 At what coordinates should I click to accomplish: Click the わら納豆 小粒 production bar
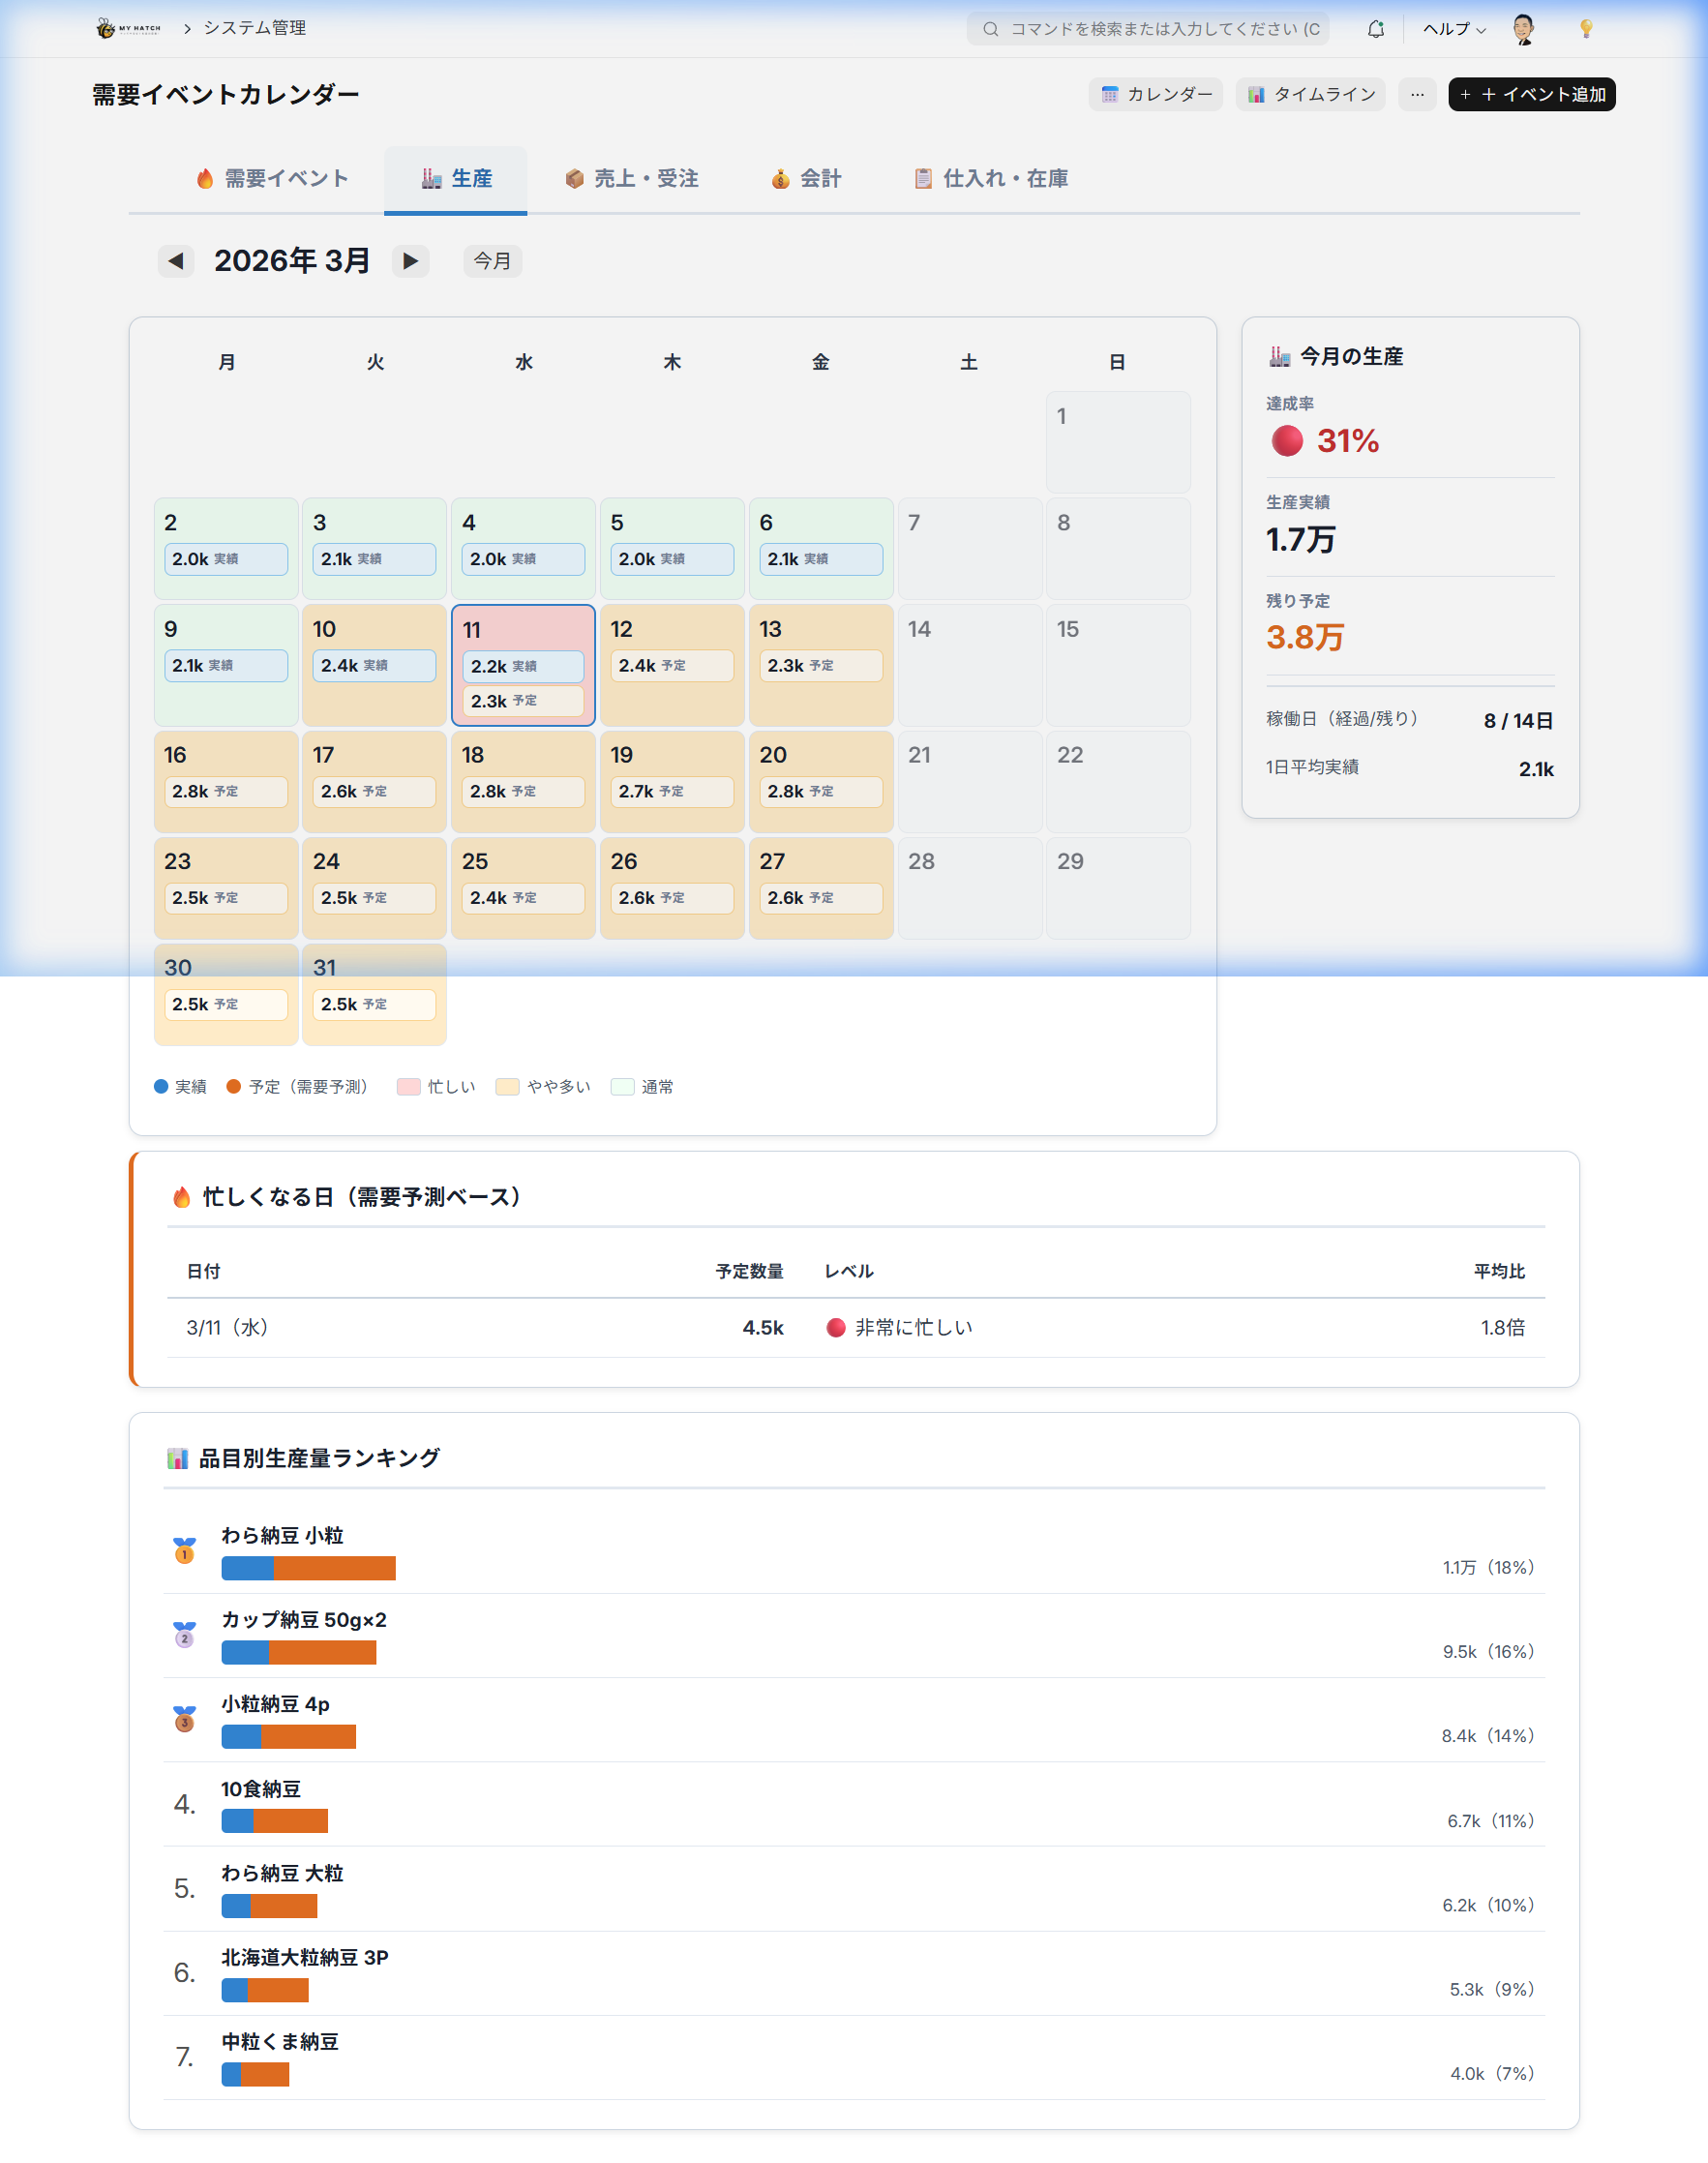coord(308,1568)
